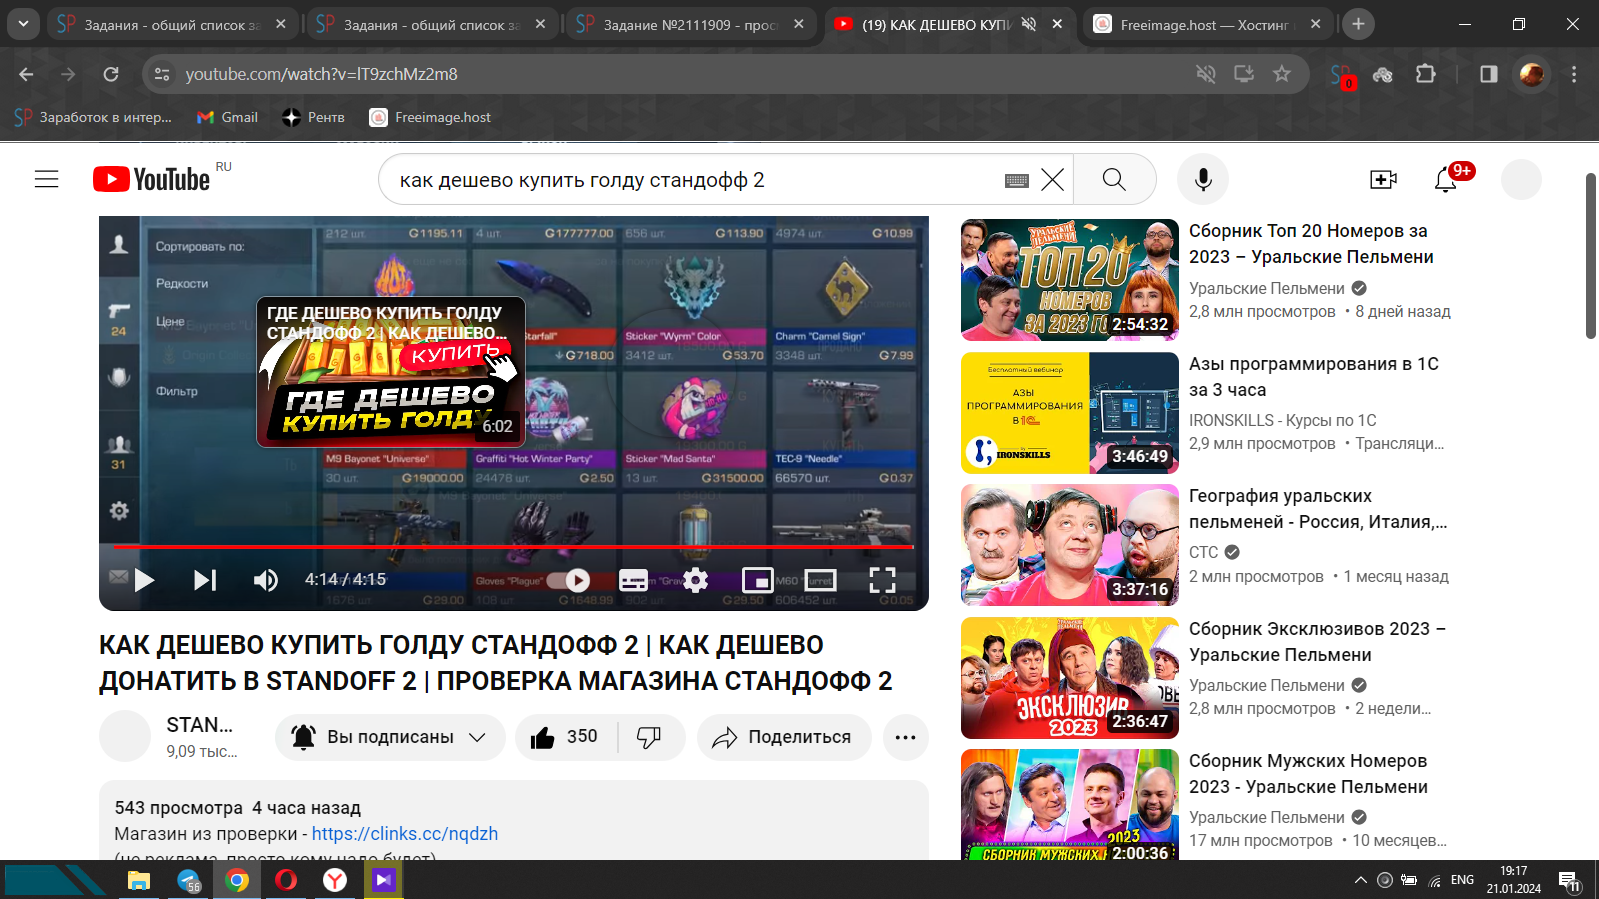This screenshot has height=899, width=1599.
Task: Go to YouTube home via the logo
Action: (152, 179)
